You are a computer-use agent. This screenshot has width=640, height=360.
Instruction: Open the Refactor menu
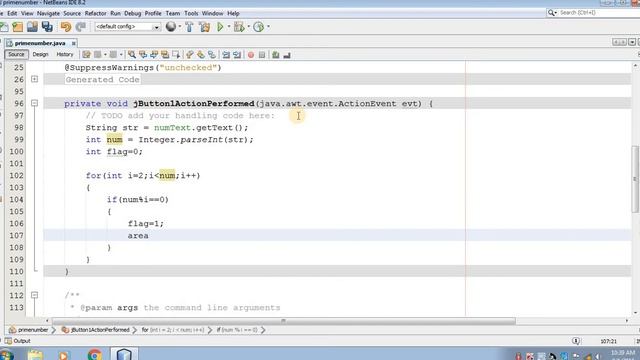[96, 13]
